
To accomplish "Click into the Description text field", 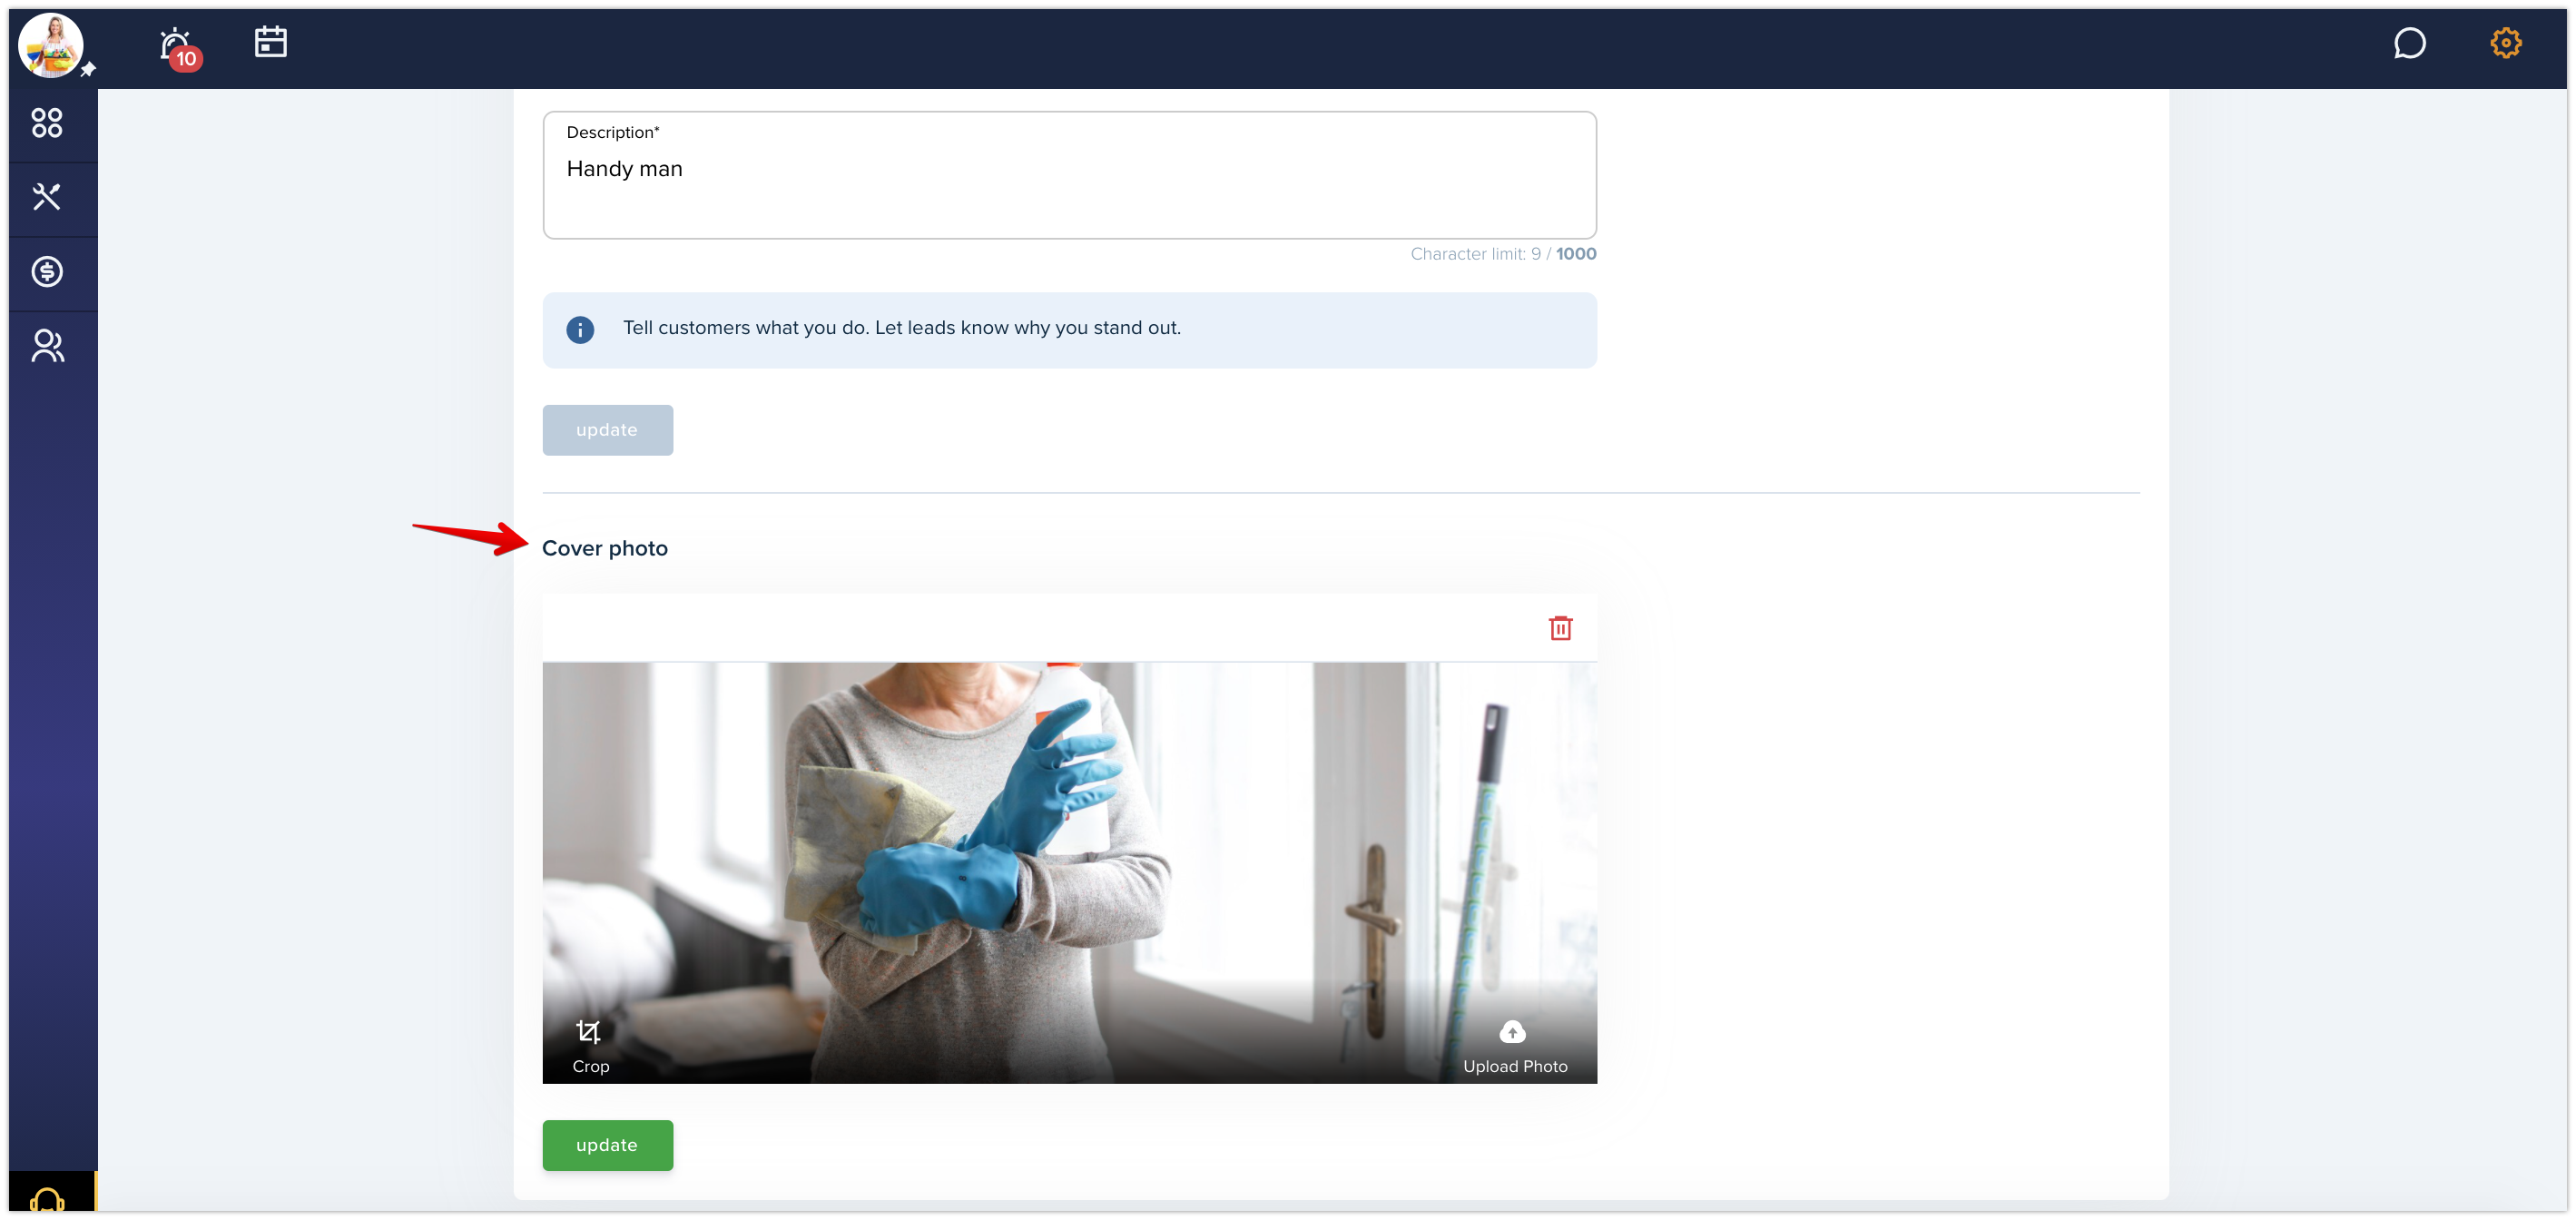I will (1069, 175).
